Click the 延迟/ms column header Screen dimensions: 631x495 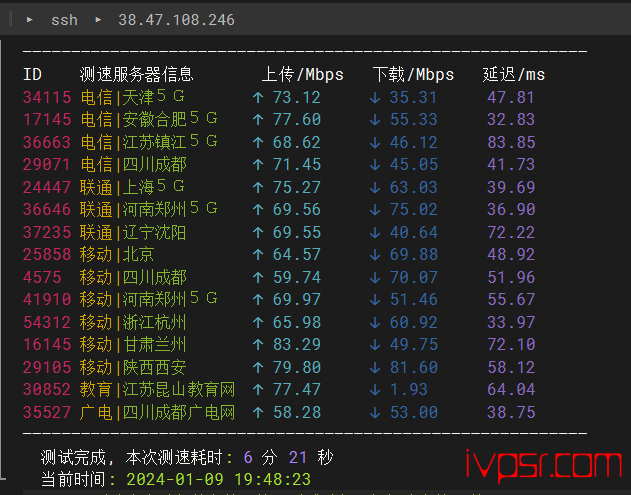[514, 74]
